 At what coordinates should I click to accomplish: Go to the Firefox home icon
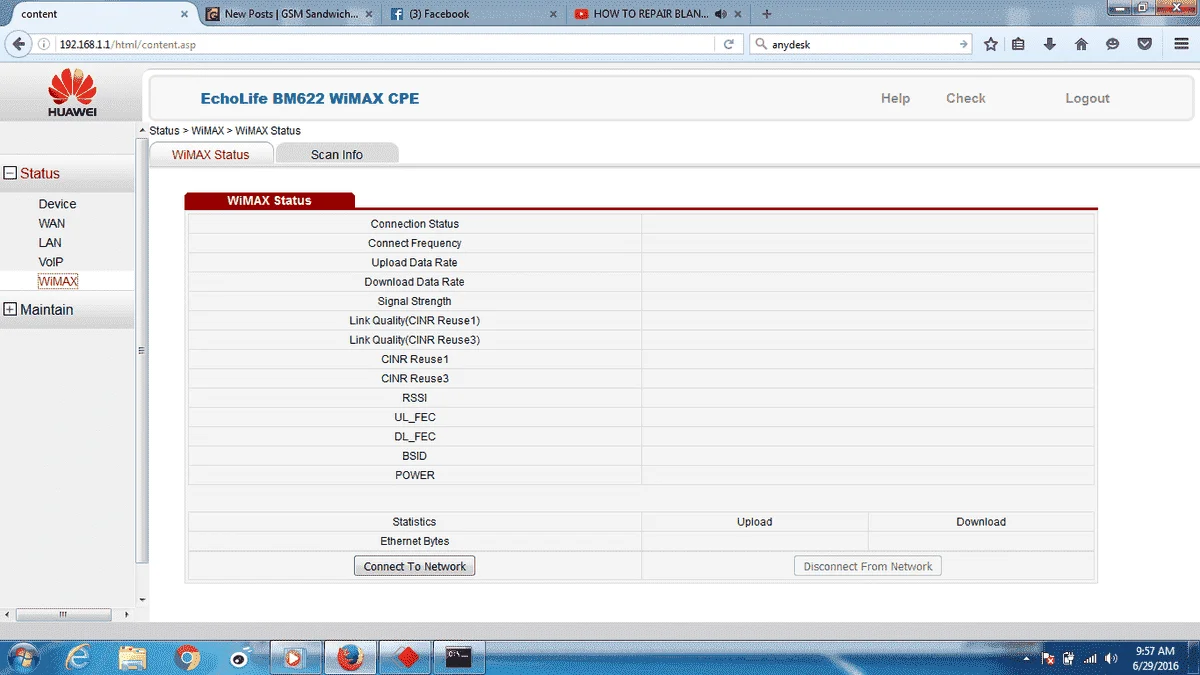click(x=1081, y=44)
